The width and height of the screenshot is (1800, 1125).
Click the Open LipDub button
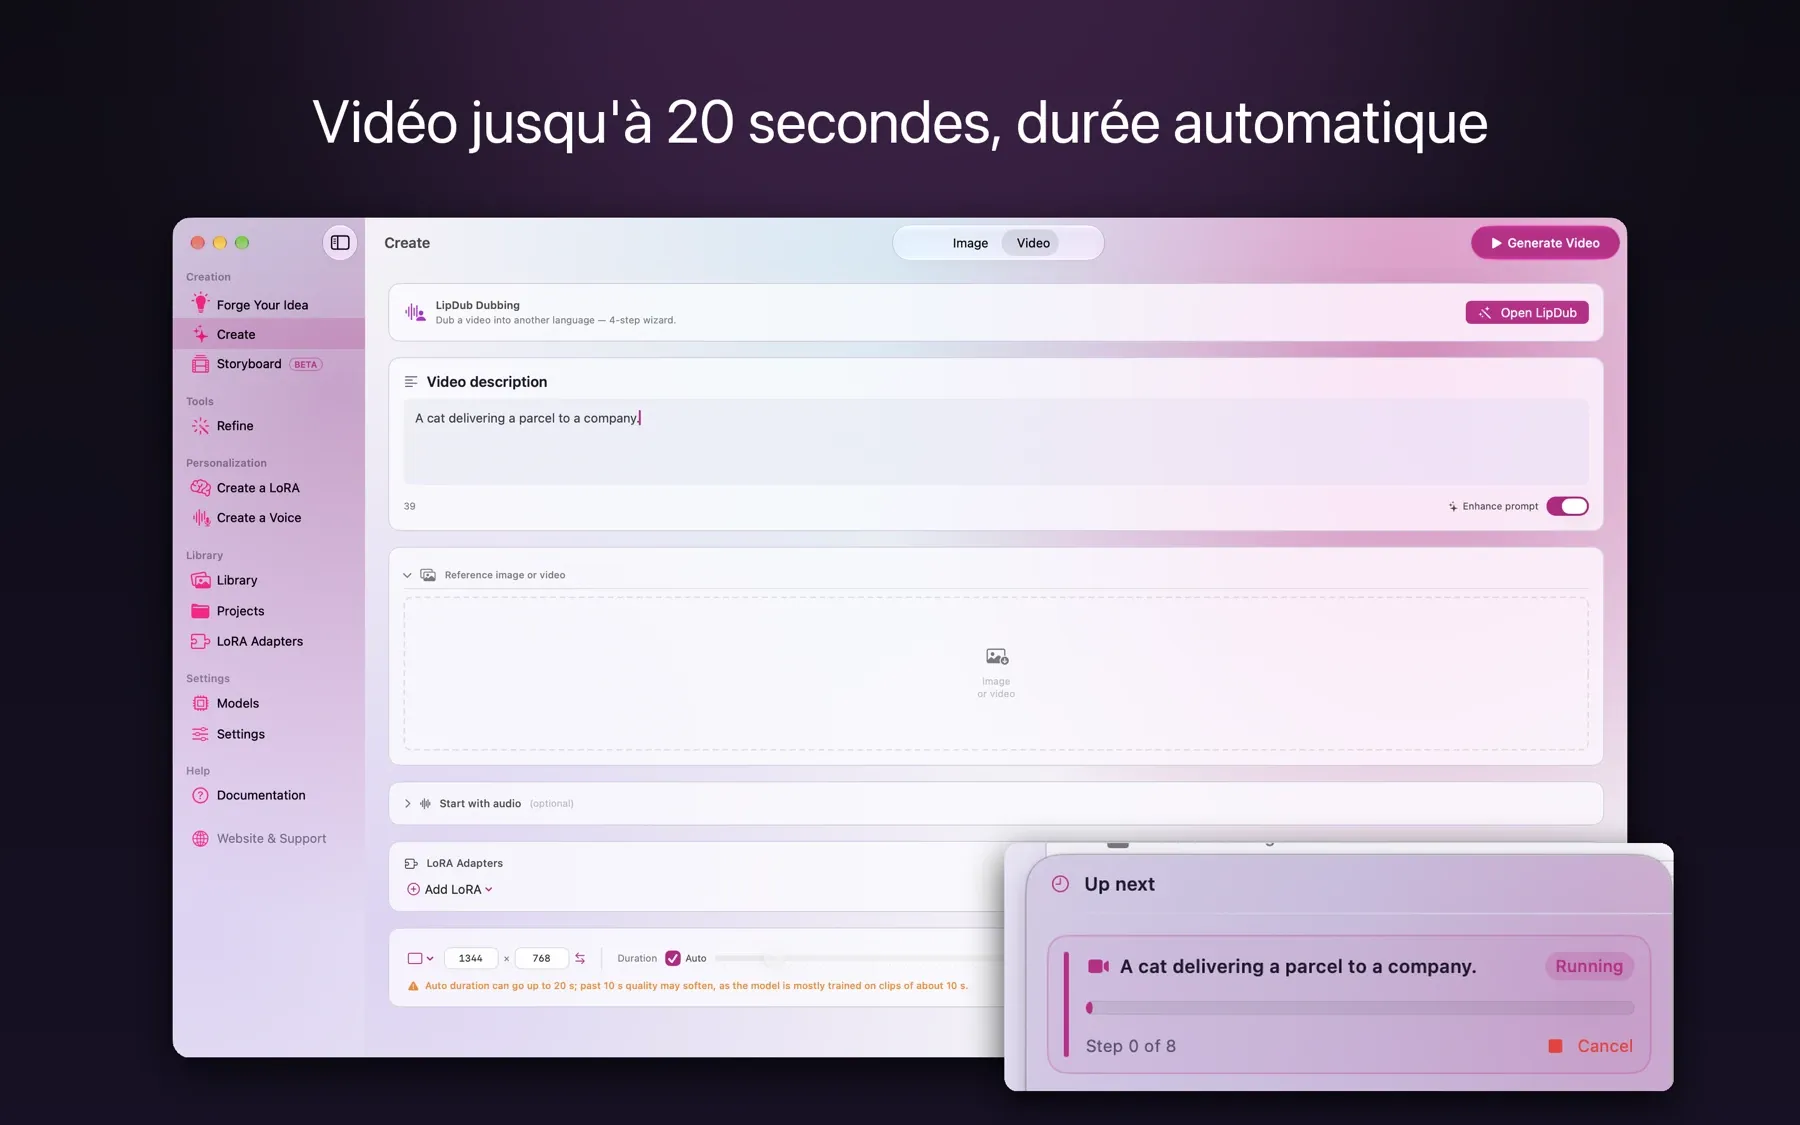click(1527, 313)
